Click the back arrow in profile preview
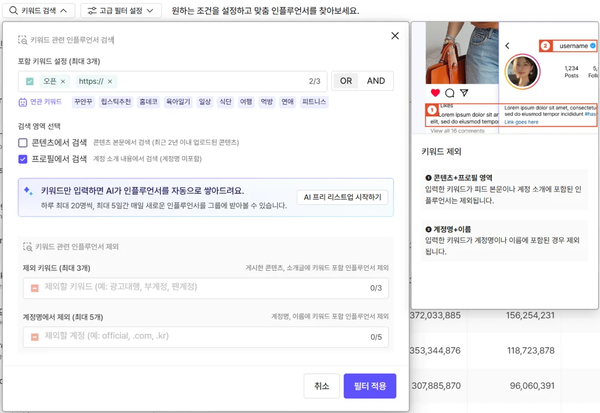 [x=507, y=46]
